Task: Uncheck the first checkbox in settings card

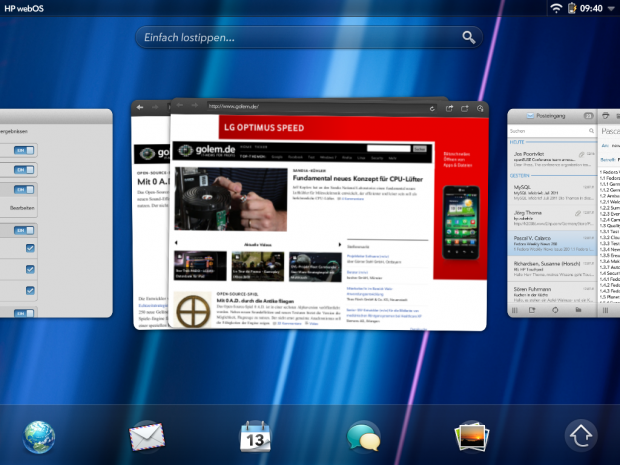Action: click(x=30, y=249)
